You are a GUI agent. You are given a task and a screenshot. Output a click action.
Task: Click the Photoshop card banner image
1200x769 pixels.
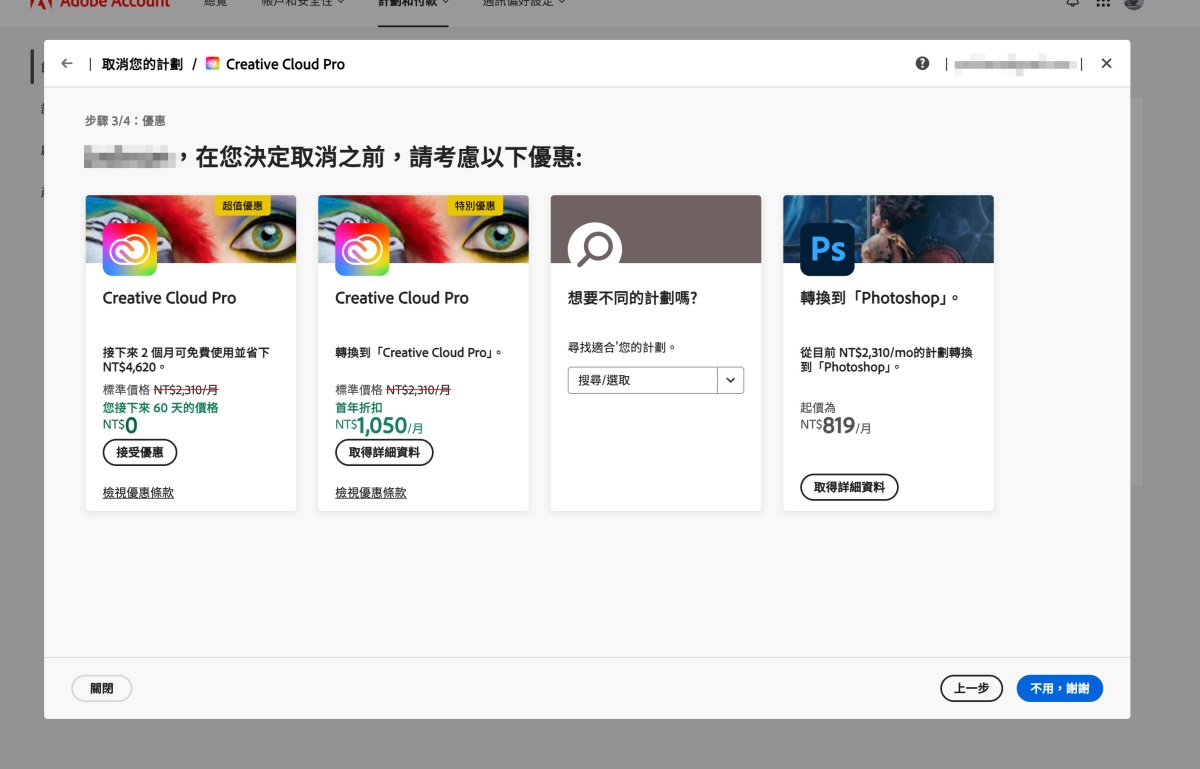pyautogui.click(x=888, y=229)
